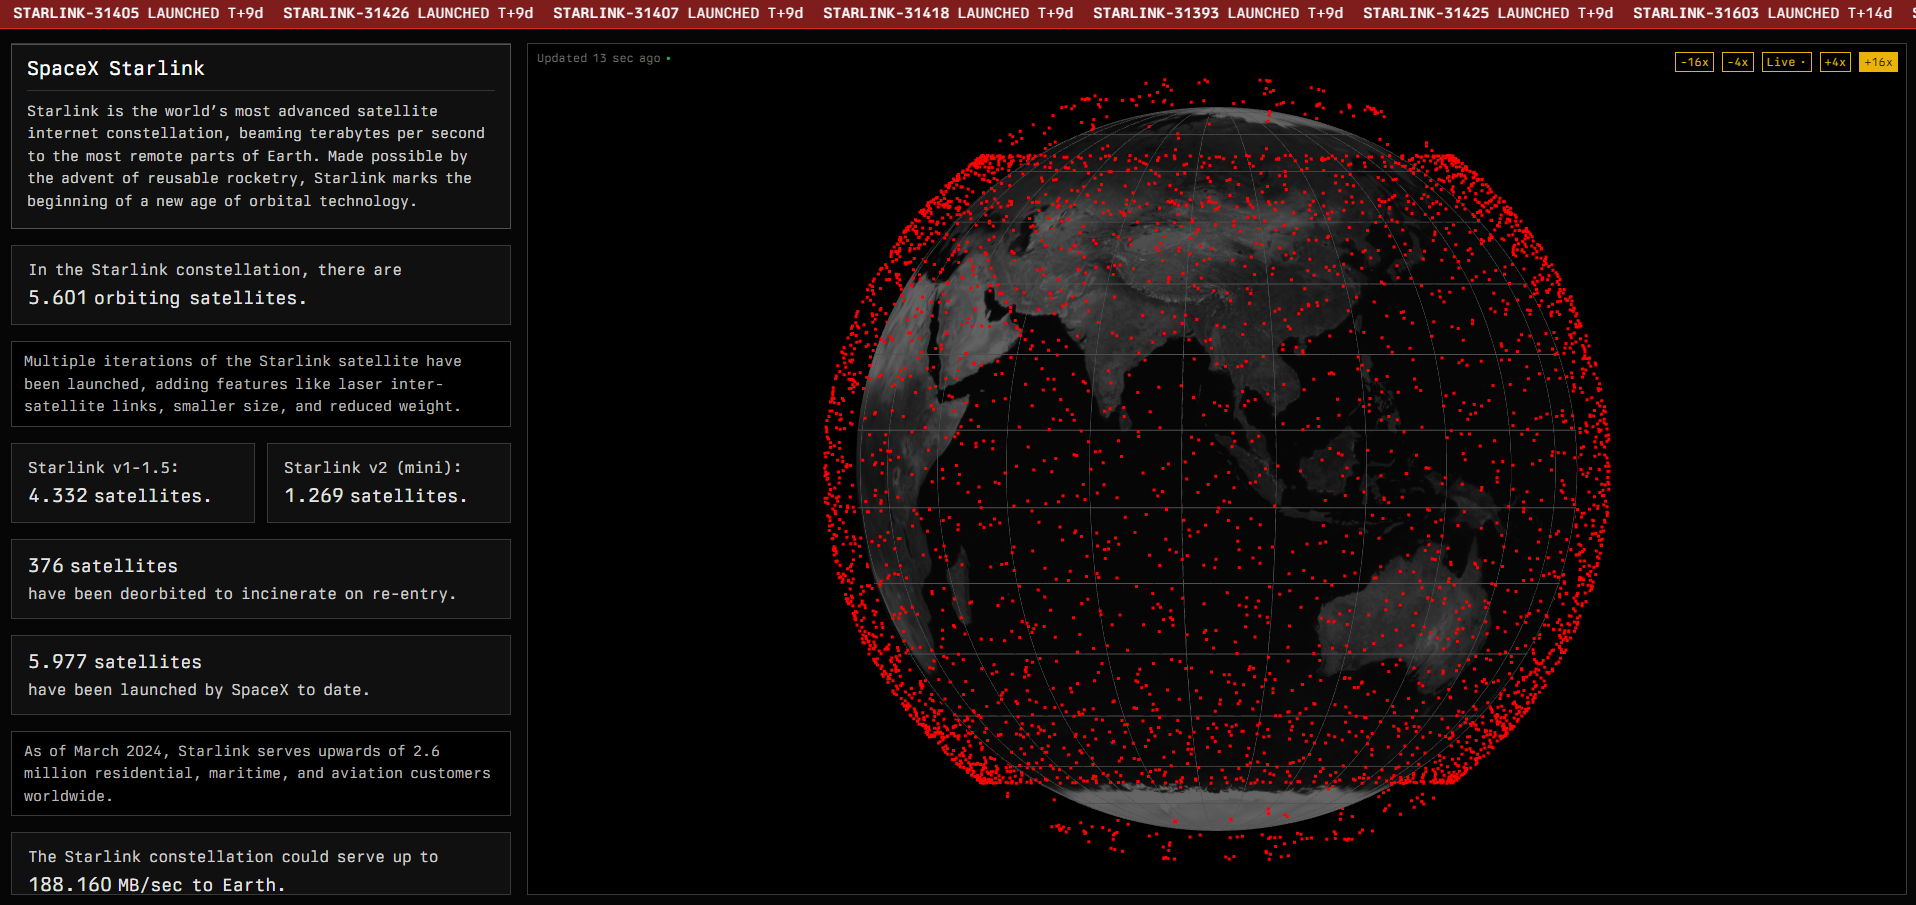Viewport: 1916px width, 905px height.
Task: Select the Starlink v1-1.5 satellite count card
Action: pyautogui.click(x=132, y=483)
